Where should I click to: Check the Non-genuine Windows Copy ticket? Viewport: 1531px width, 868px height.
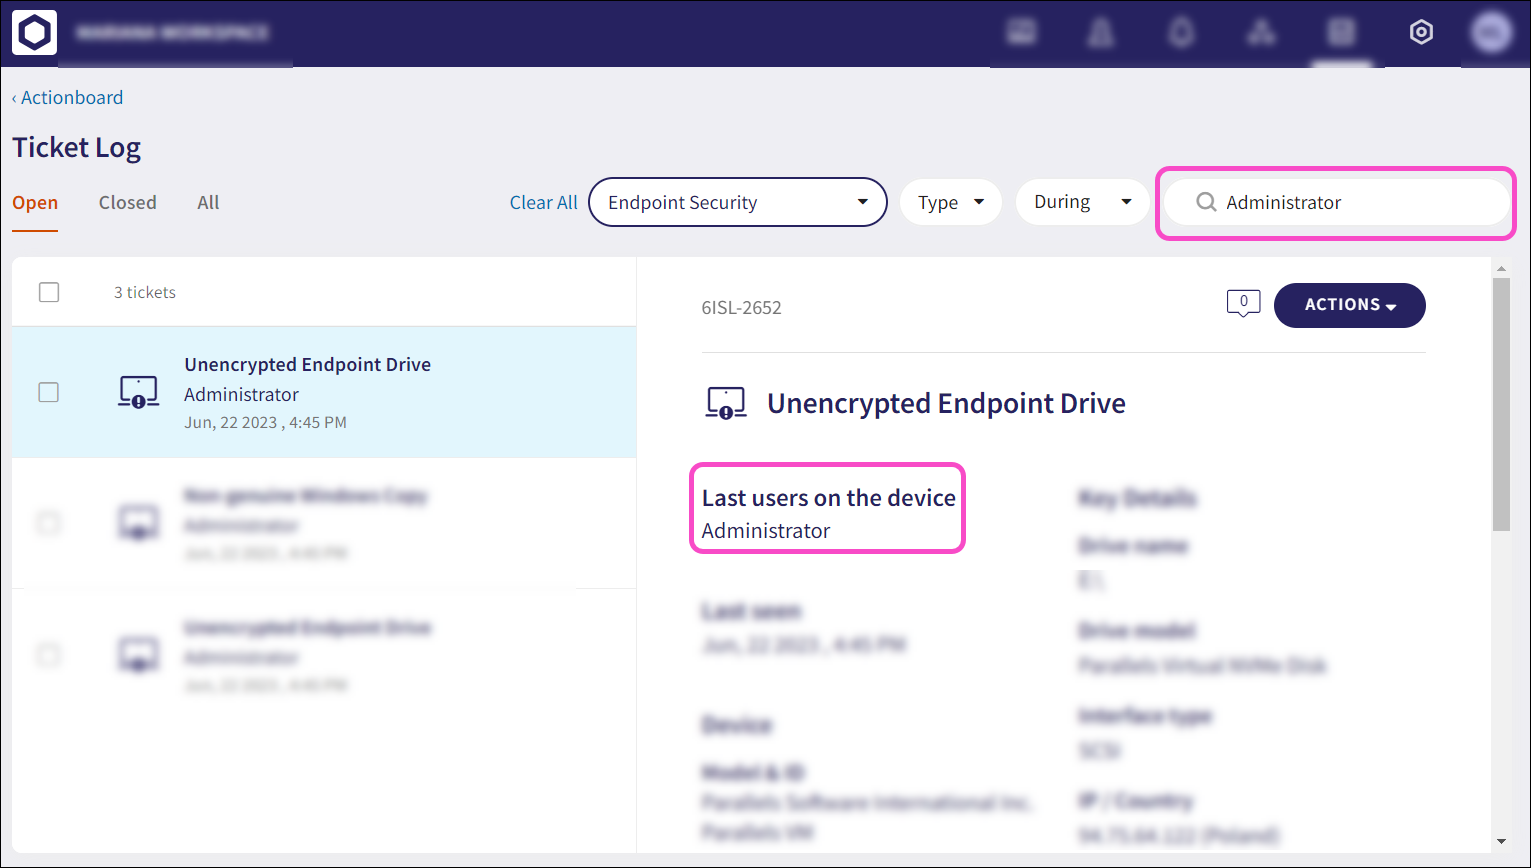pos(49,523)
